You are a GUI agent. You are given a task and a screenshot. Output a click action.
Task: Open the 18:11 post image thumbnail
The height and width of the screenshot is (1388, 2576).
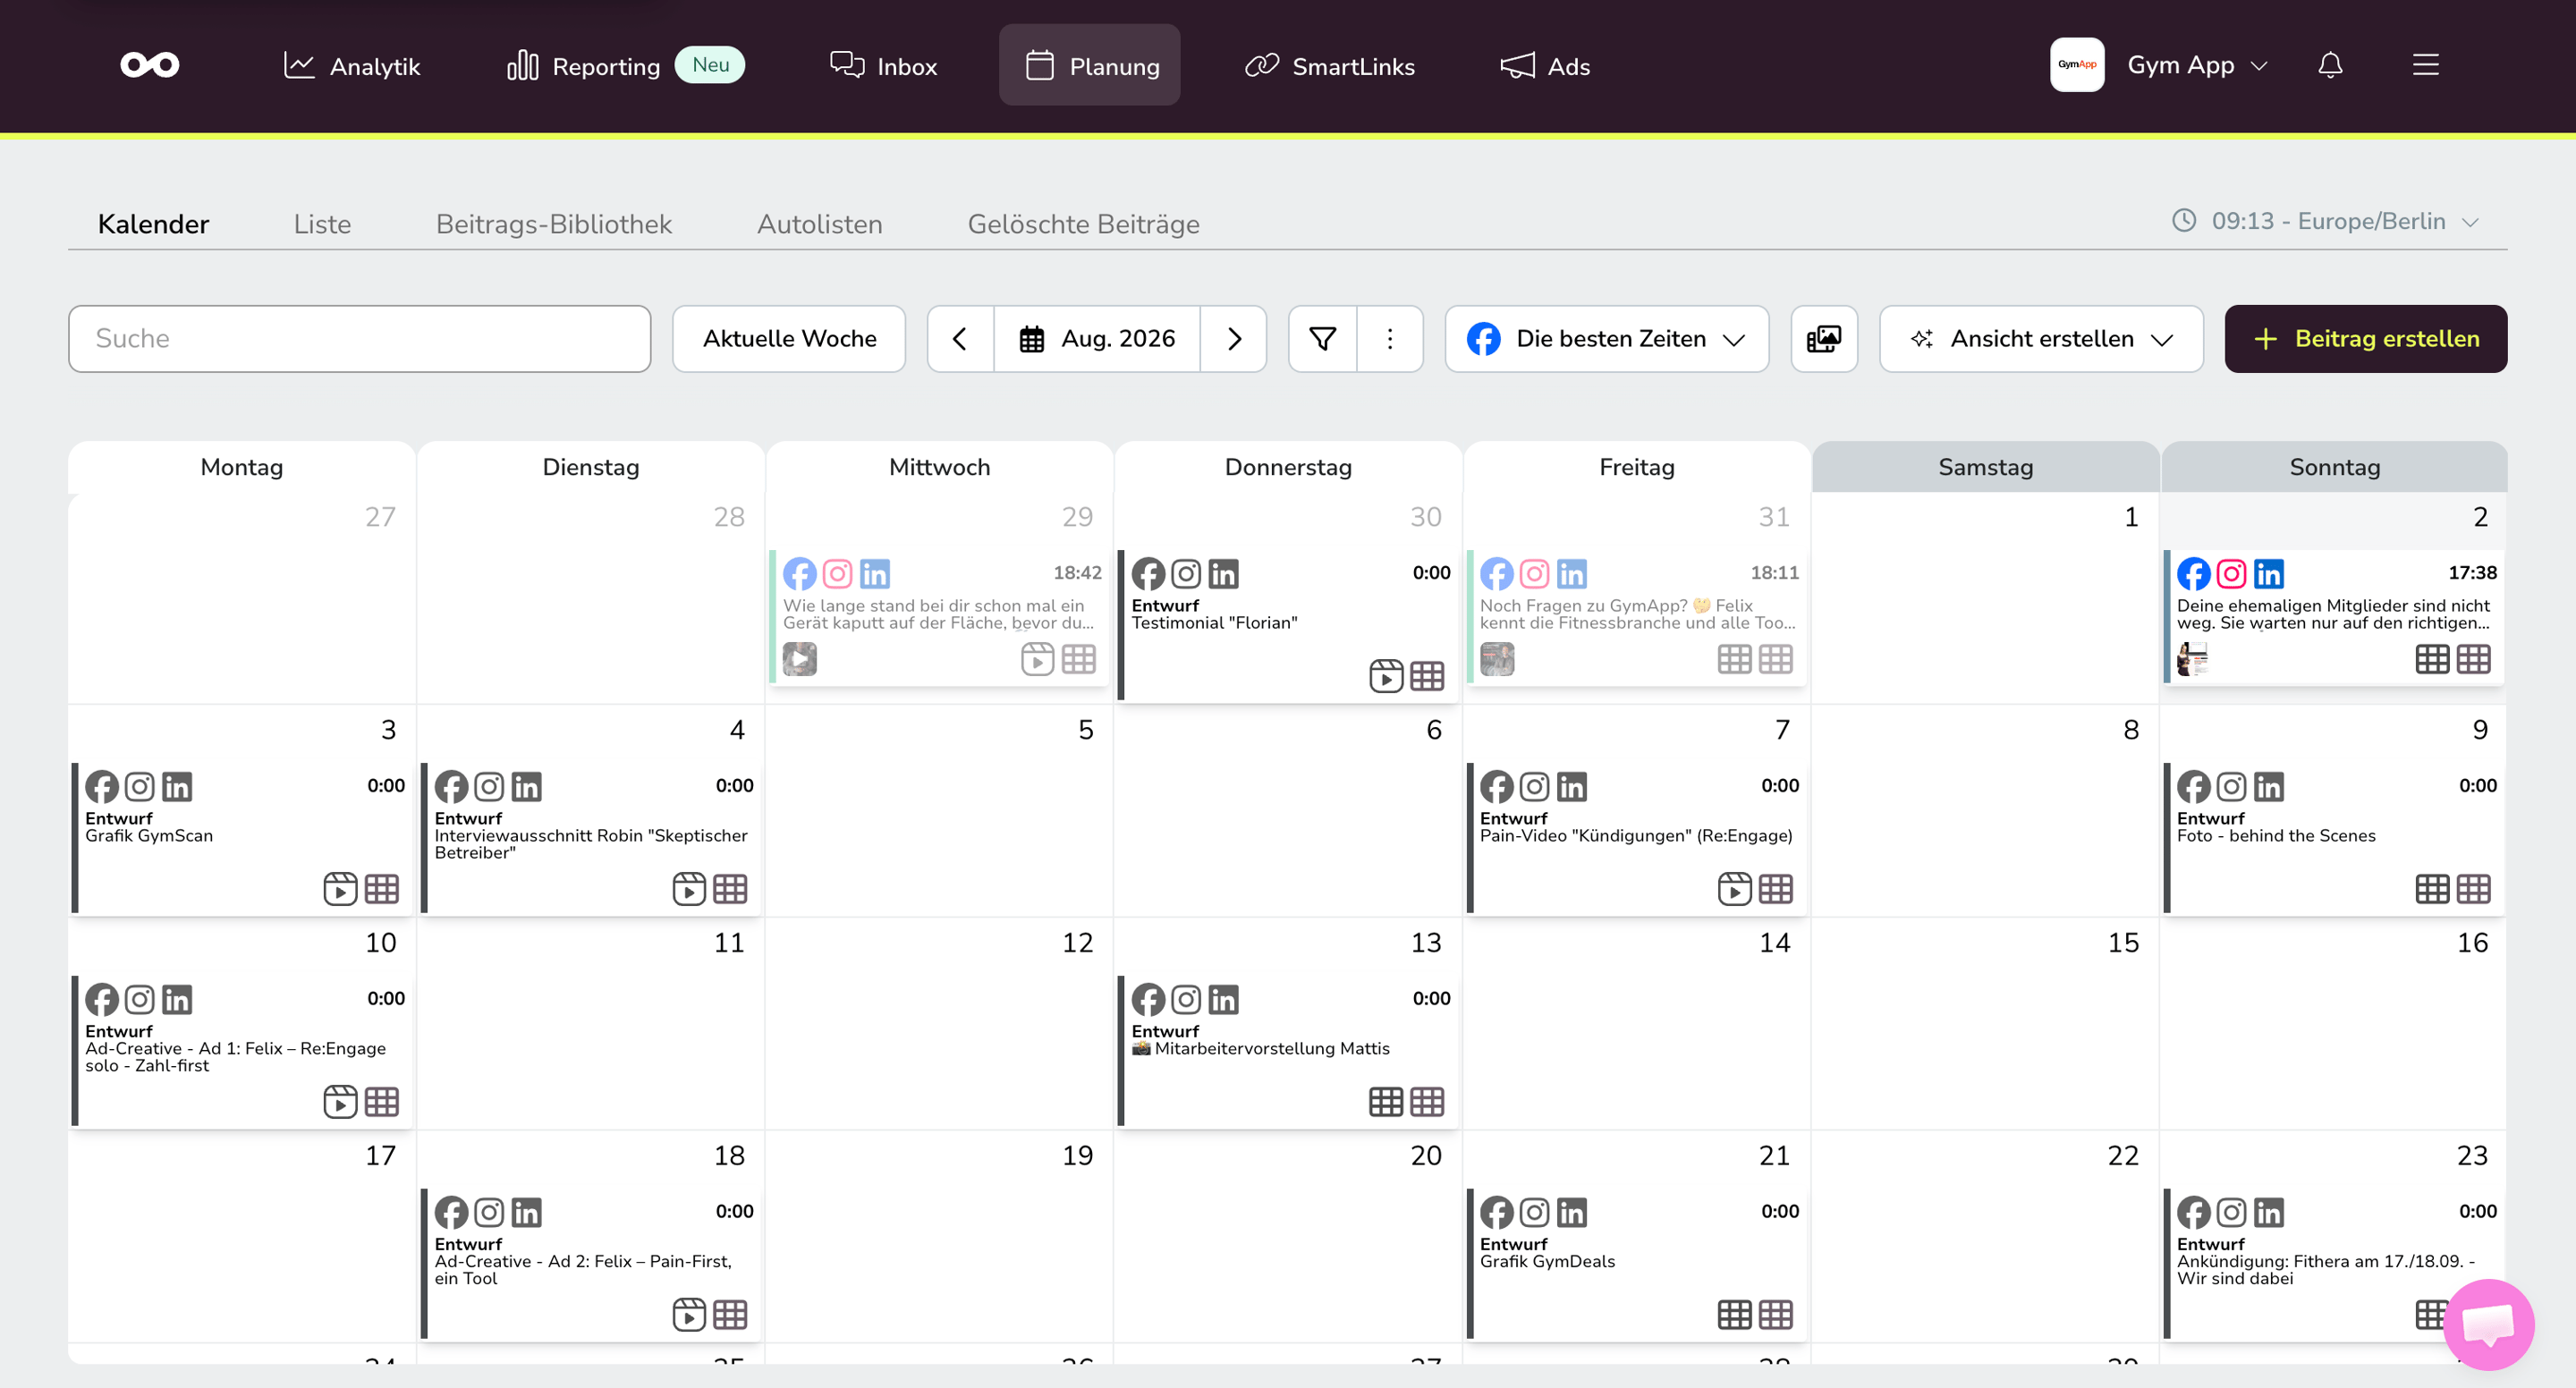click(x=1497, y=659)
